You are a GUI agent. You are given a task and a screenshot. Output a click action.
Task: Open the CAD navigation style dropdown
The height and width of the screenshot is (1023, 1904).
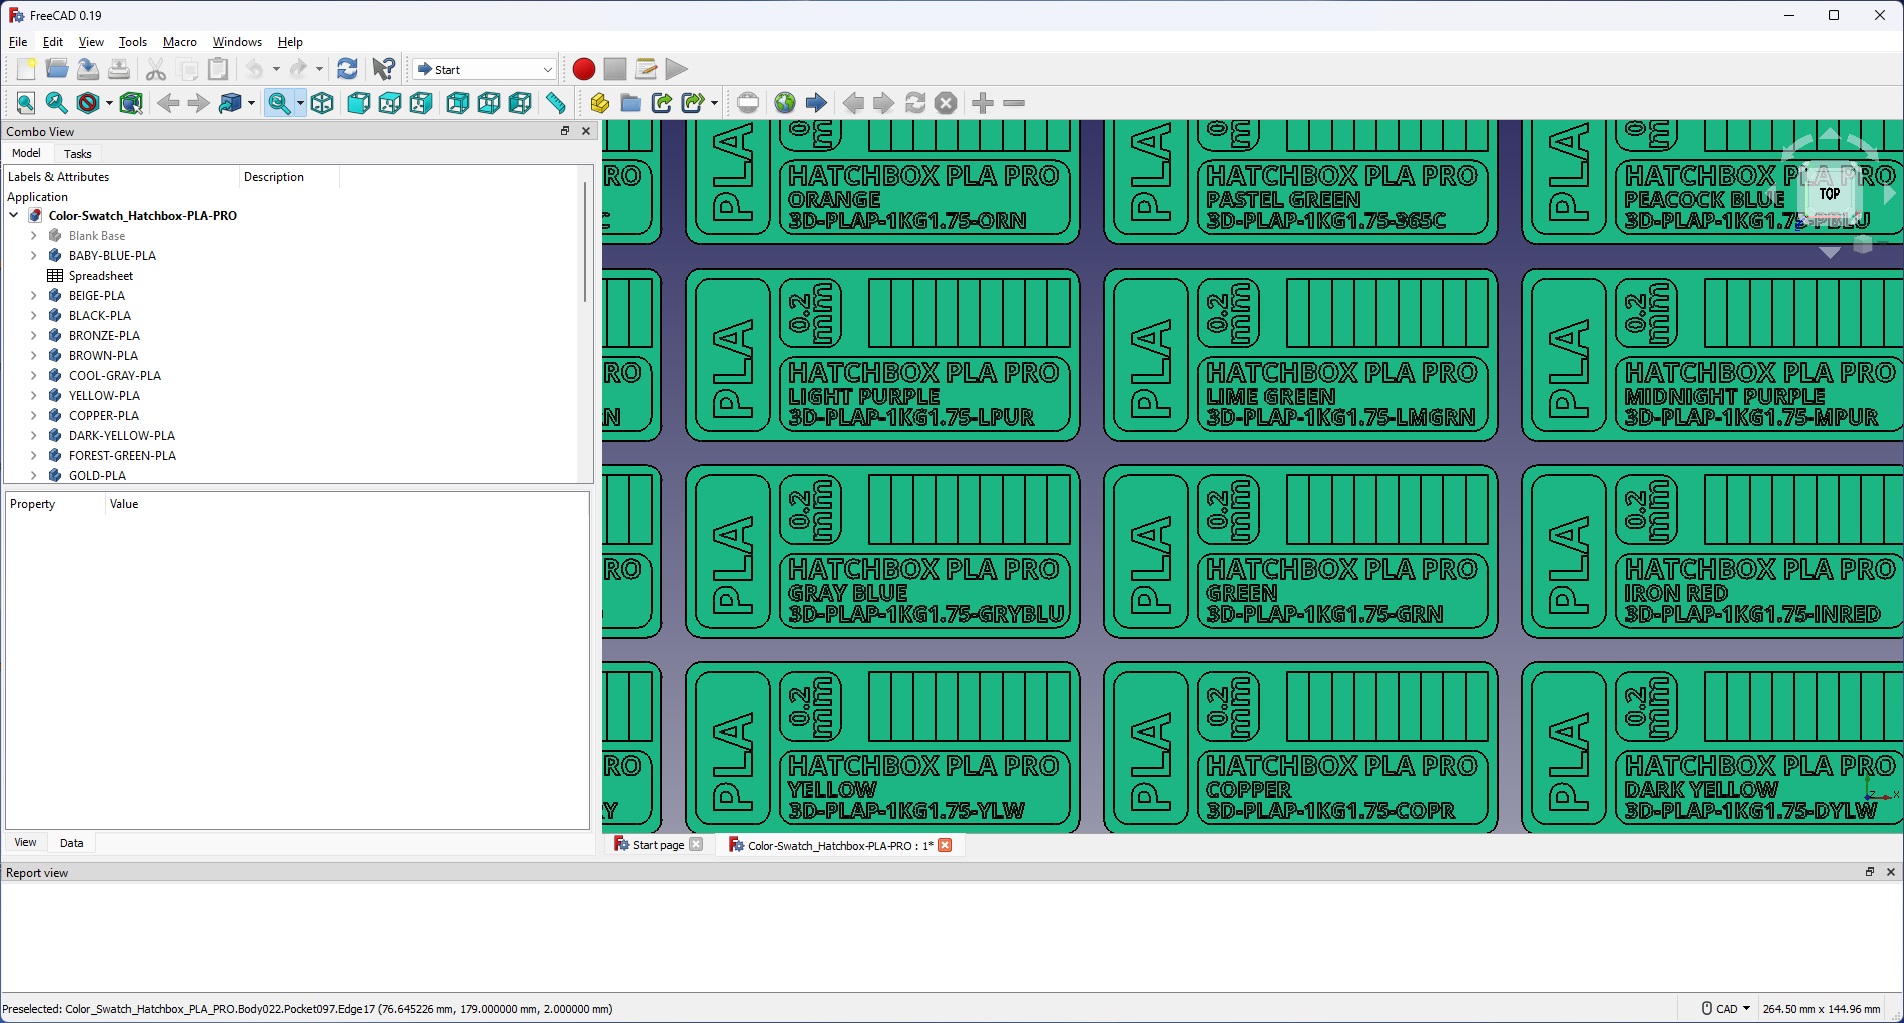(x=1726, y=1009)
